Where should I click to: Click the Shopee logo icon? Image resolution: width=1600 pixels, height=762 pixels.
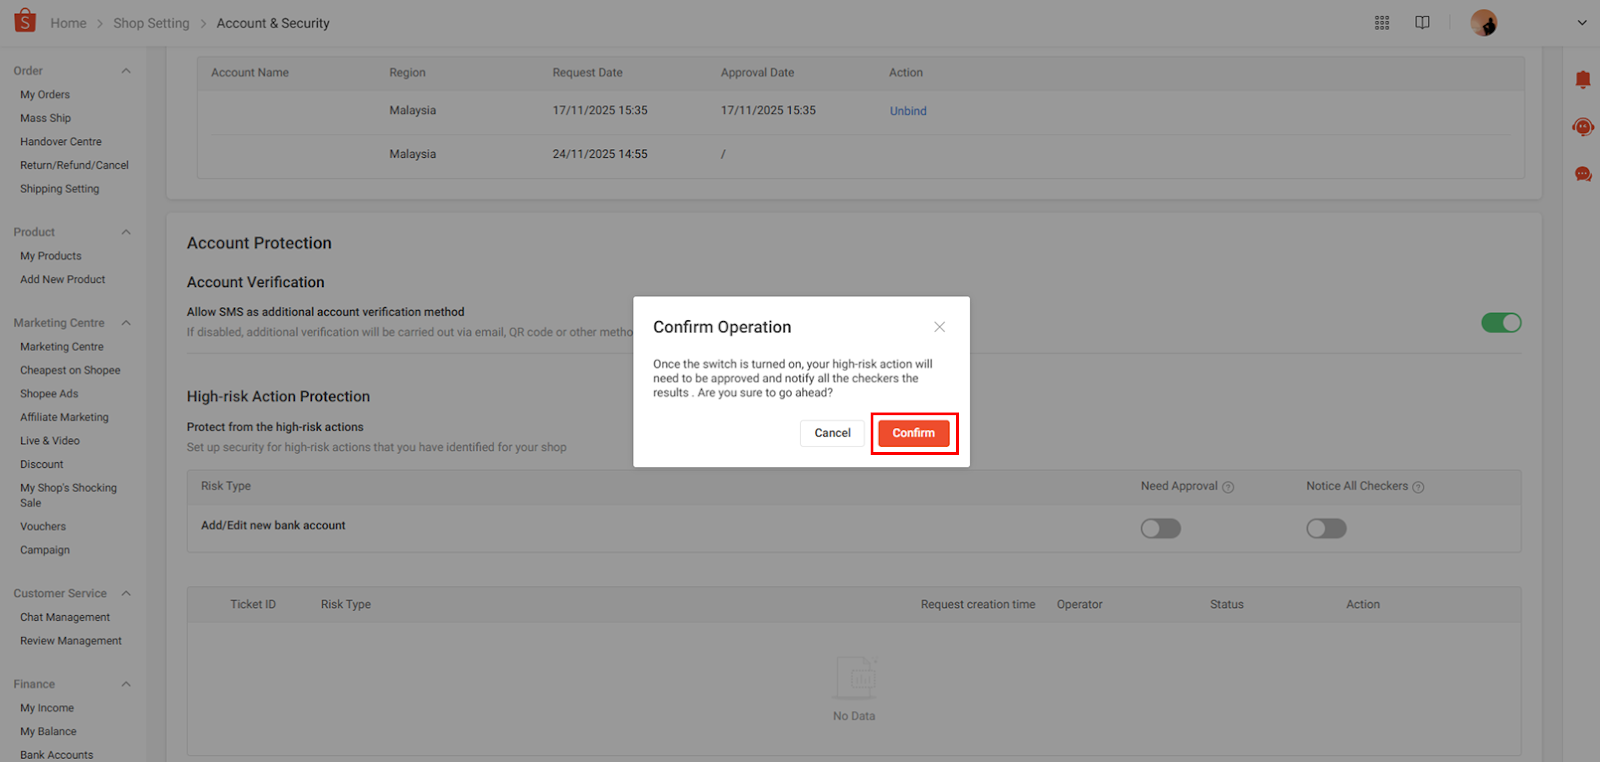click(25, 21)
